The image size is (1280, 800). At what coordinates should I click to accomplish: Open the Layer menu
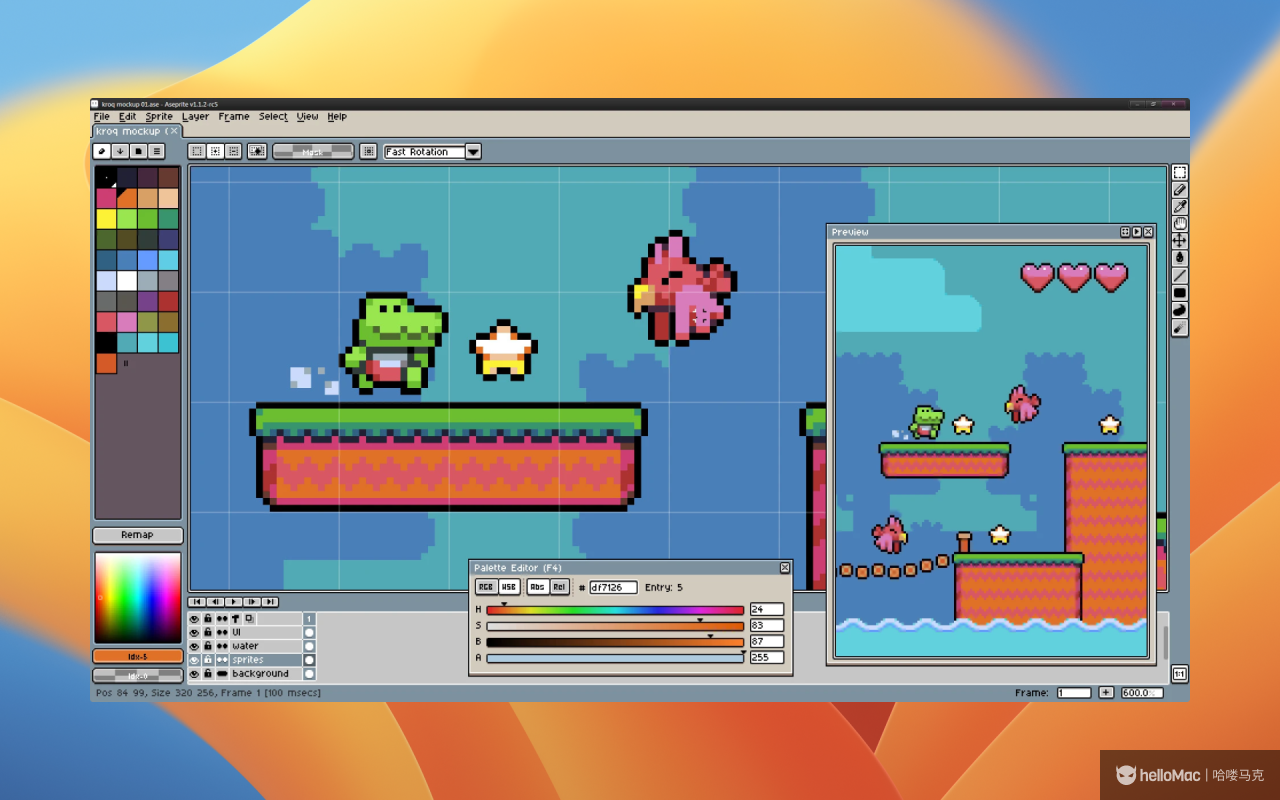coord(196,117)
